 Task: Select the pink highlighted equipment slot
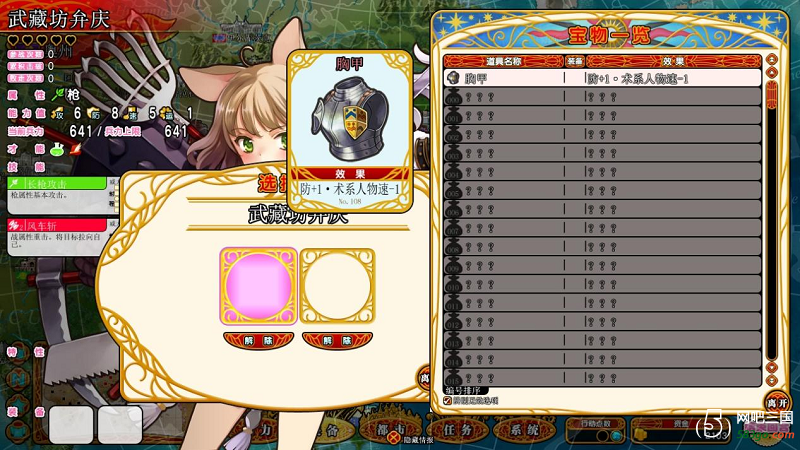click(x=258, y=286)
